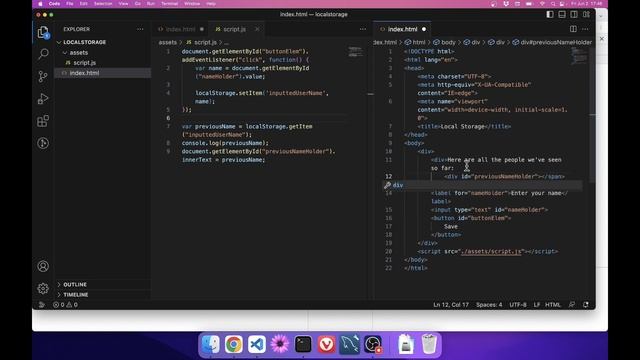The height and width of the screenshot is (360, 640).
Task: Open errors and warnings count in status bar
Action: pyautogui.click(x=65, y=304)
